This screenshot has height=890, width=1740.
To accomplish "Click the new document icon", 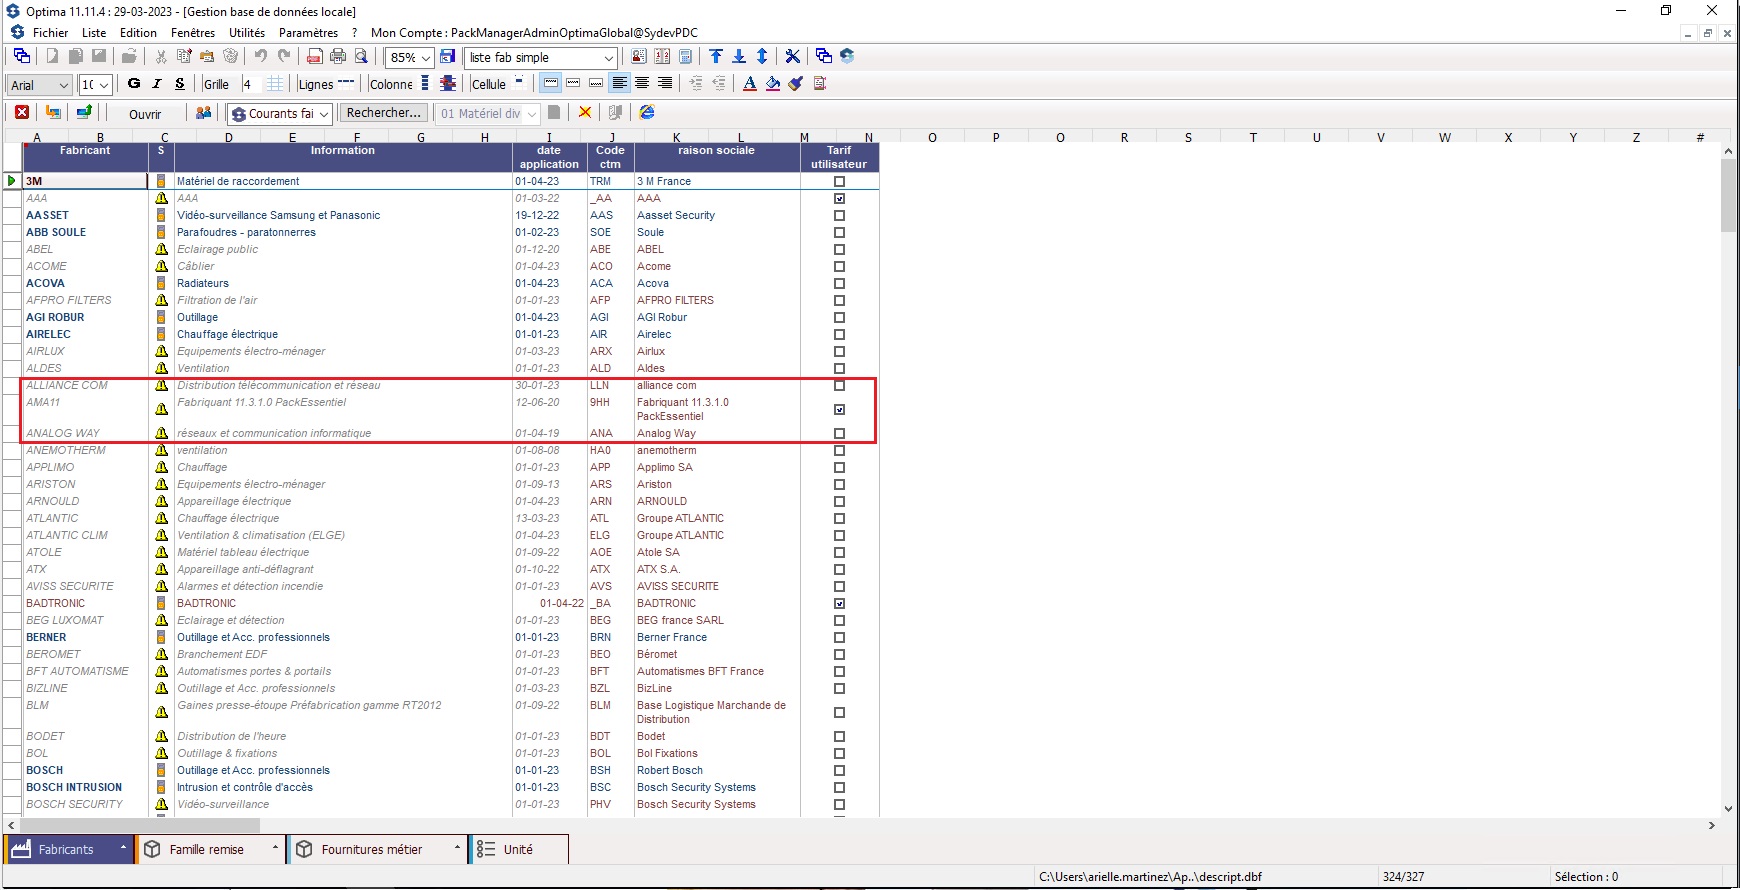I will click(x=52, y=56).
